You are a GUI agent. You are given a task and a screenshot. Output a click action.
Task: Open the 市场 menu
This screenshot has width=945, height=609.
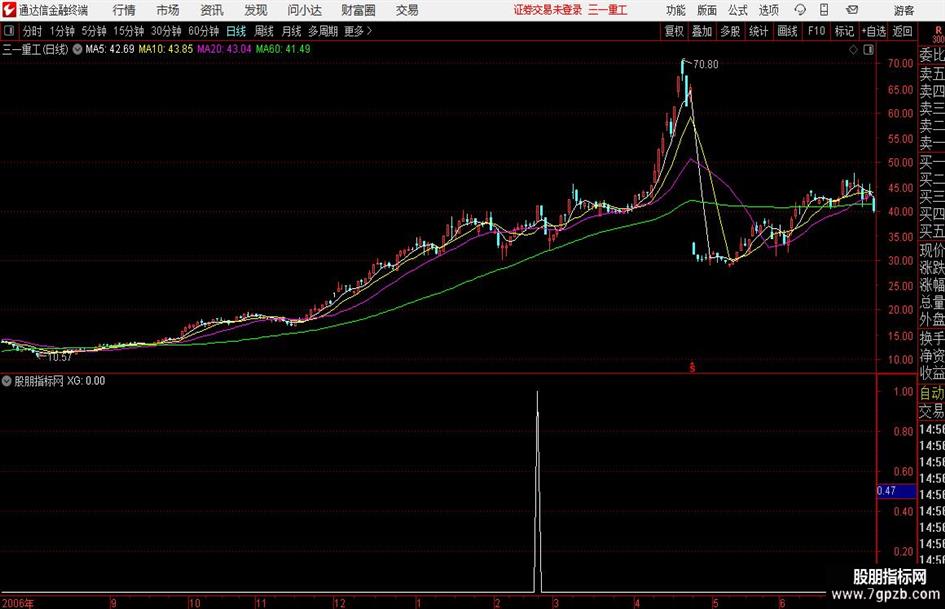pyautogui.click(x=168, y=10)
